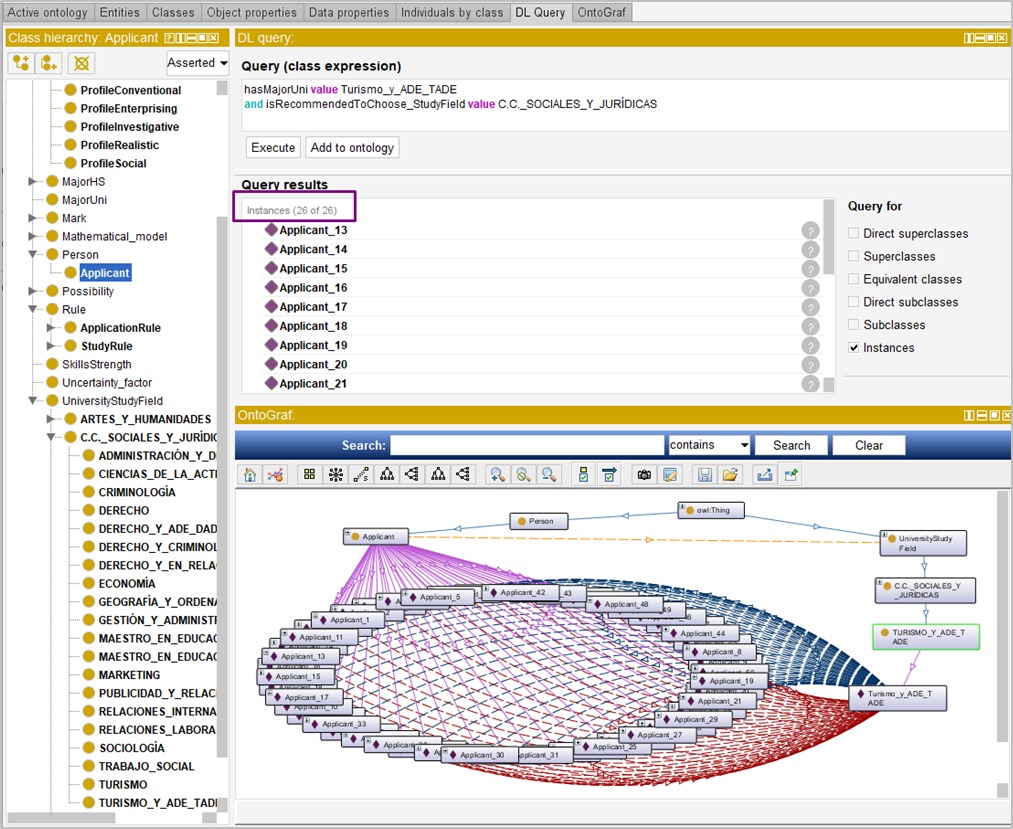
Task: Click the Add to ontology button
Action: (x=352, y=148)
